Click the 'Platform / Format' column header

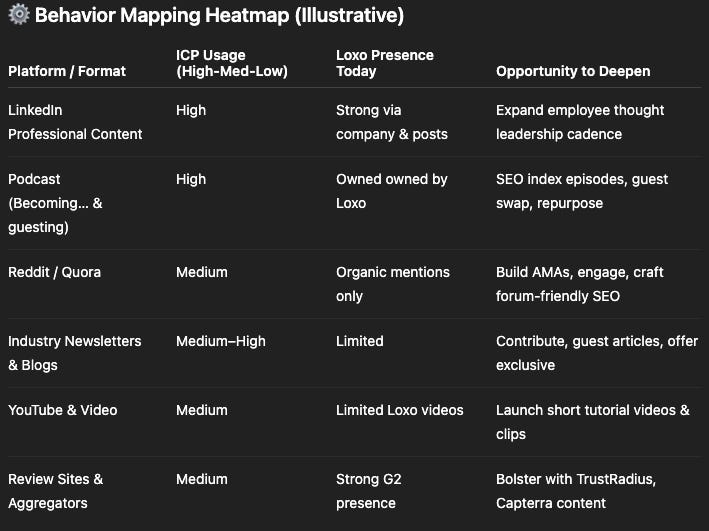(x=67, y=71)
